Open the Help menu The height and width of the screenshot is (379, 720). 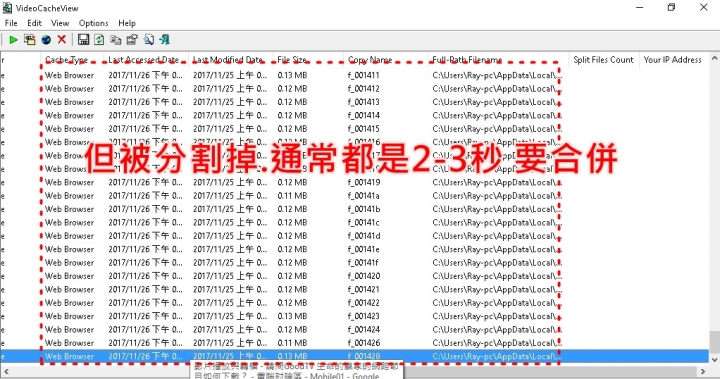pyautogui.click(x=127, y=23)
